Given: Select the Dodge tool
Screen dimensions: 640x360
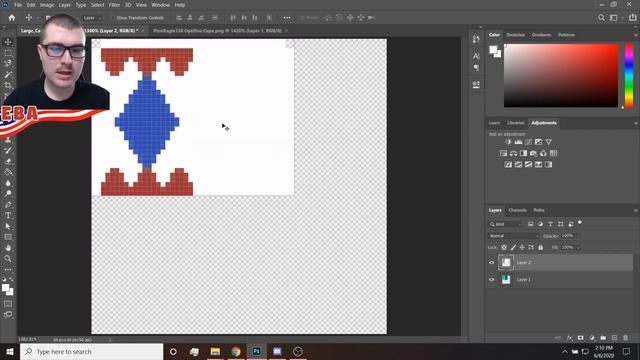Looking at the screenshot, I should (x=8, y=193).
